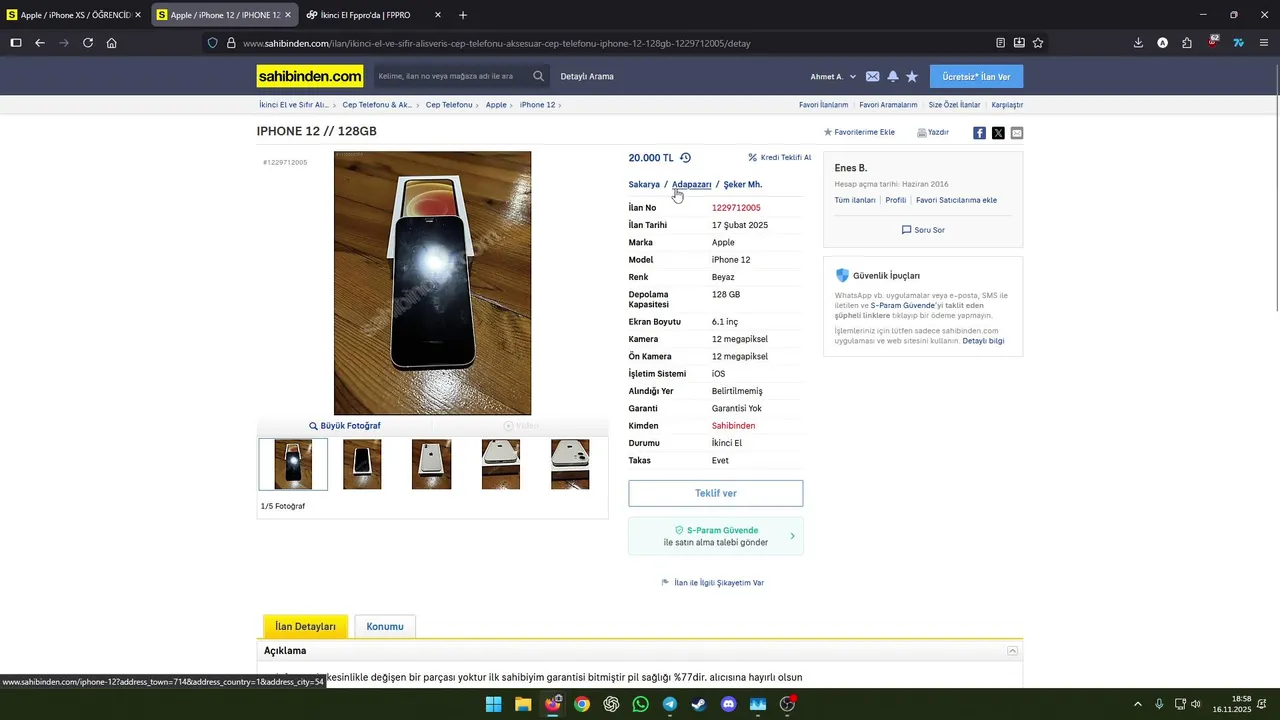Open S-Param Güvende purchase request arrow
Screen dimensions: 1280x720
click(x=792, y=536)
